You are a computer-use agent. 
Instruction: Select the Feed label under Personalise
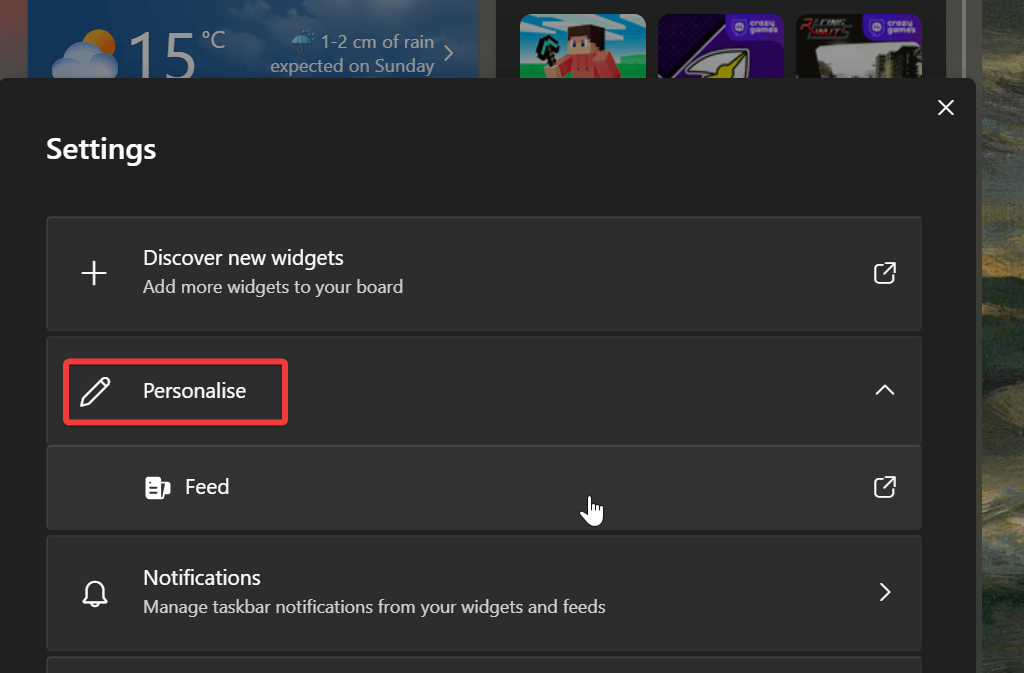tap(207, 487)
